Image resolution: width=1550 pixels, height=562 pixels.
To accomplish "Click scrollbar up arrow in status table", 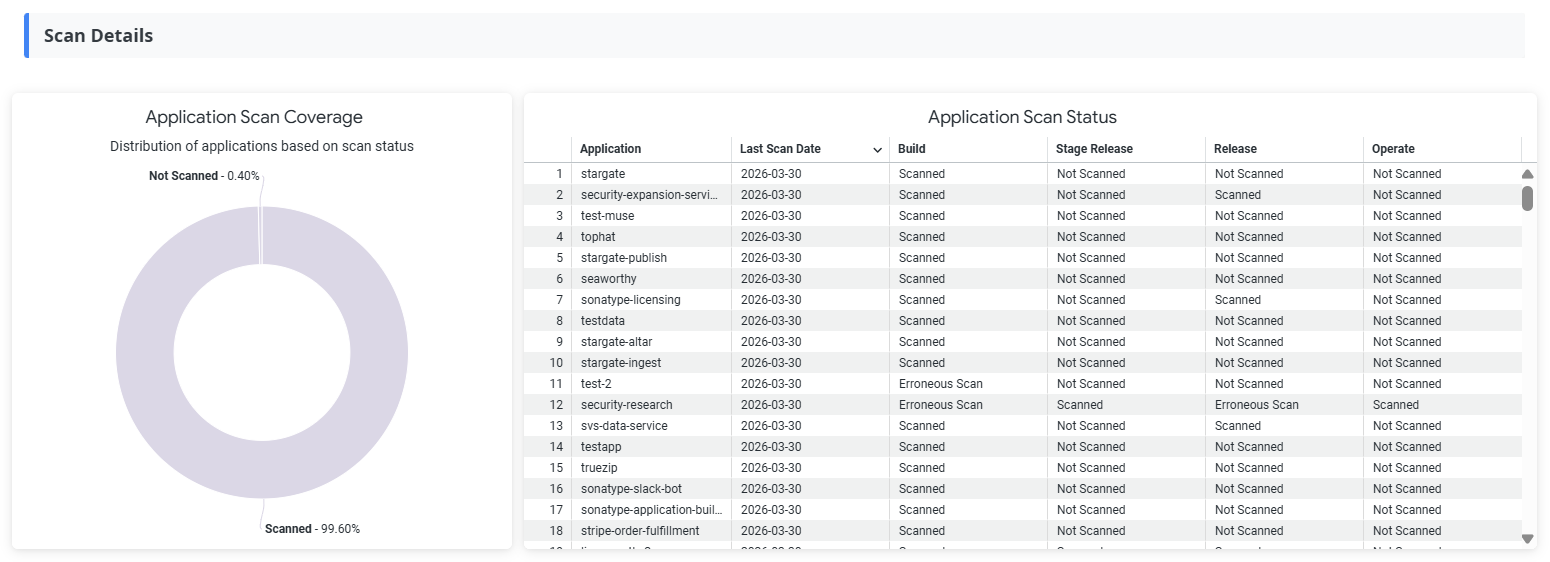I will coord(1527,174).
